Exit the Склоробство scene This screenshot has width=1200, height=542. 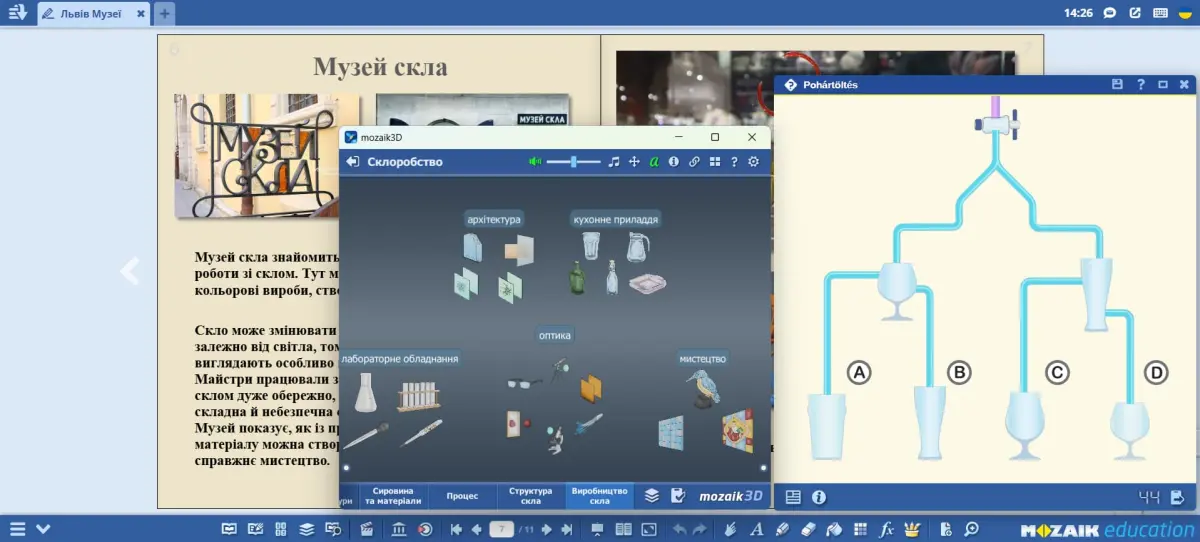352,162
